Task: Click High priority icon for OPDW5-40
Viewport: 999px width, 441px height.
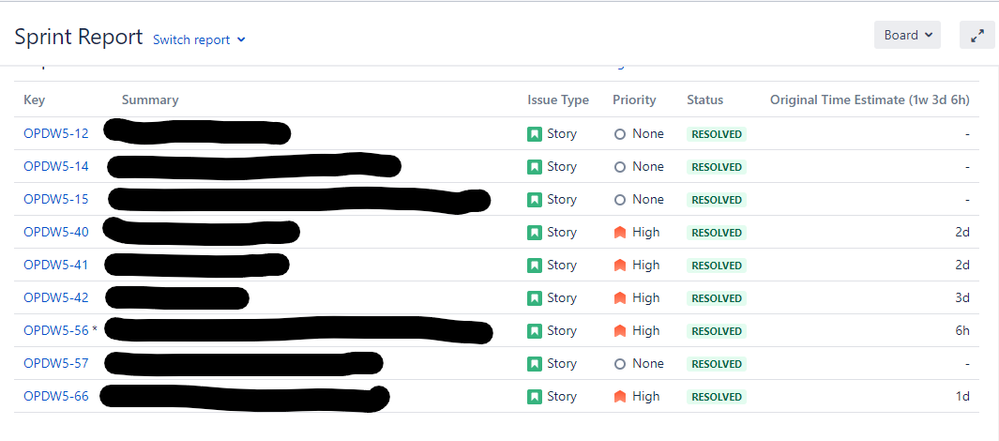Action: point(620,233)
